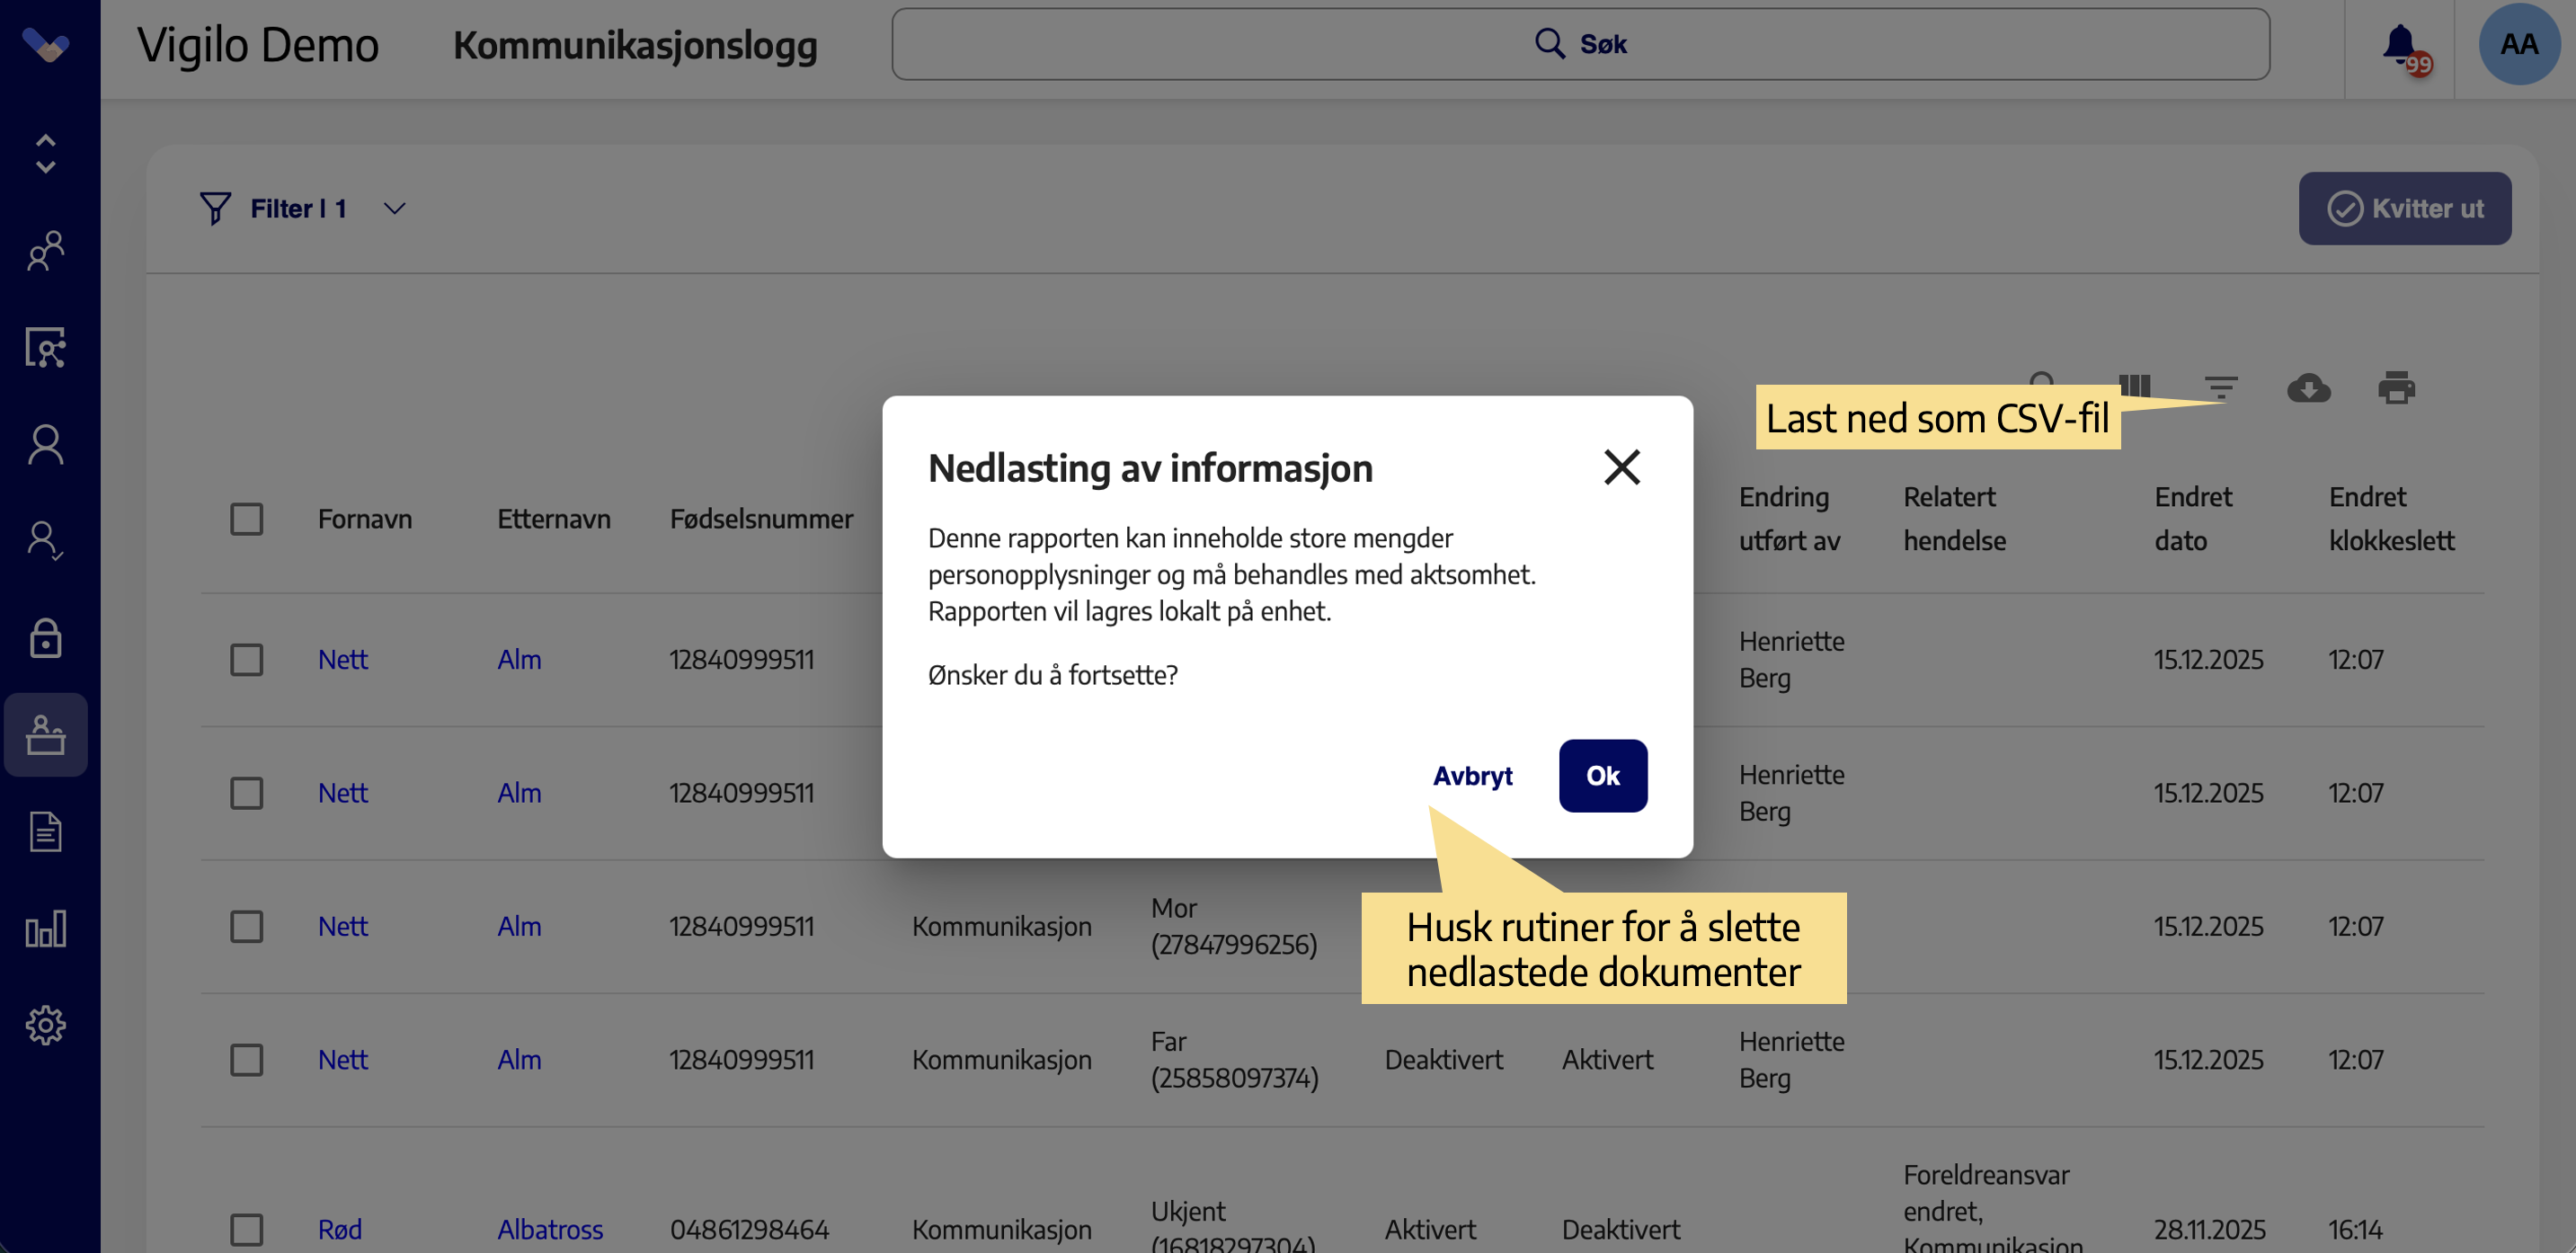
Task: Check the row with Far (25858097374)
Action: (x=246, y=1060)
